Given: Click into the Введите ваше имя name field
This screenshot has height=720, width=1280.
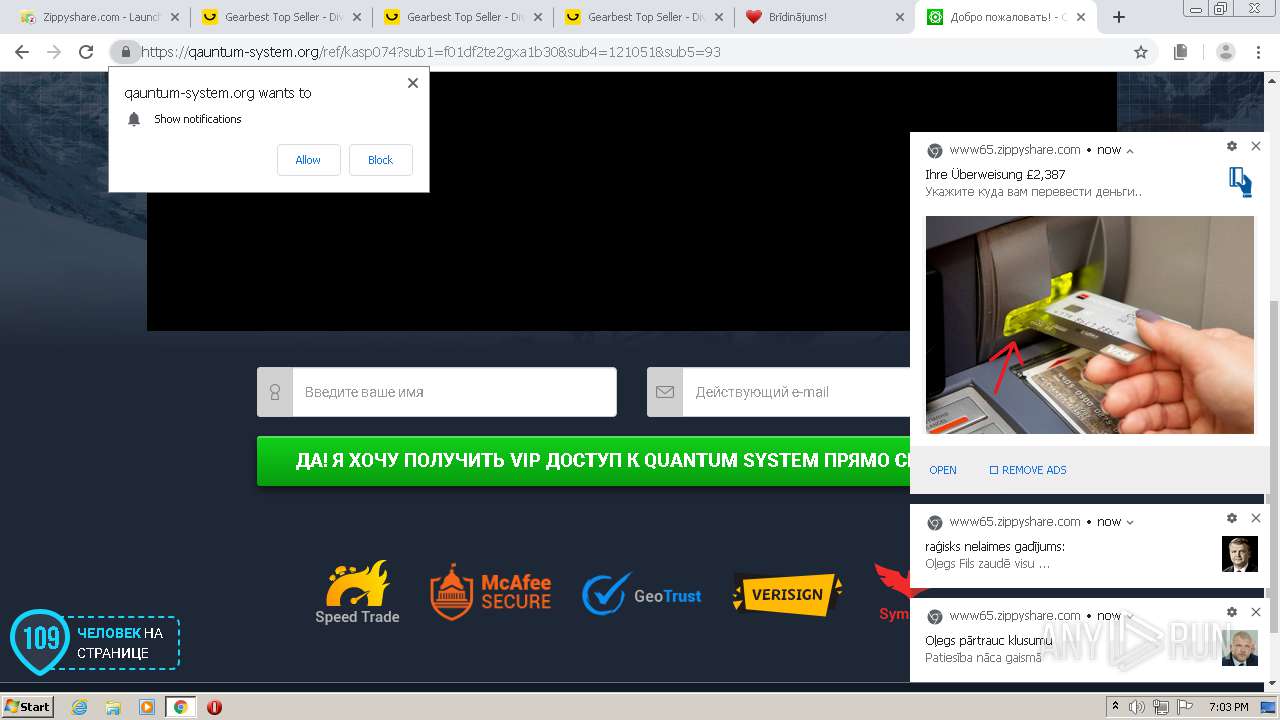Looking at the screenshot, I should [x=437, y=392].
